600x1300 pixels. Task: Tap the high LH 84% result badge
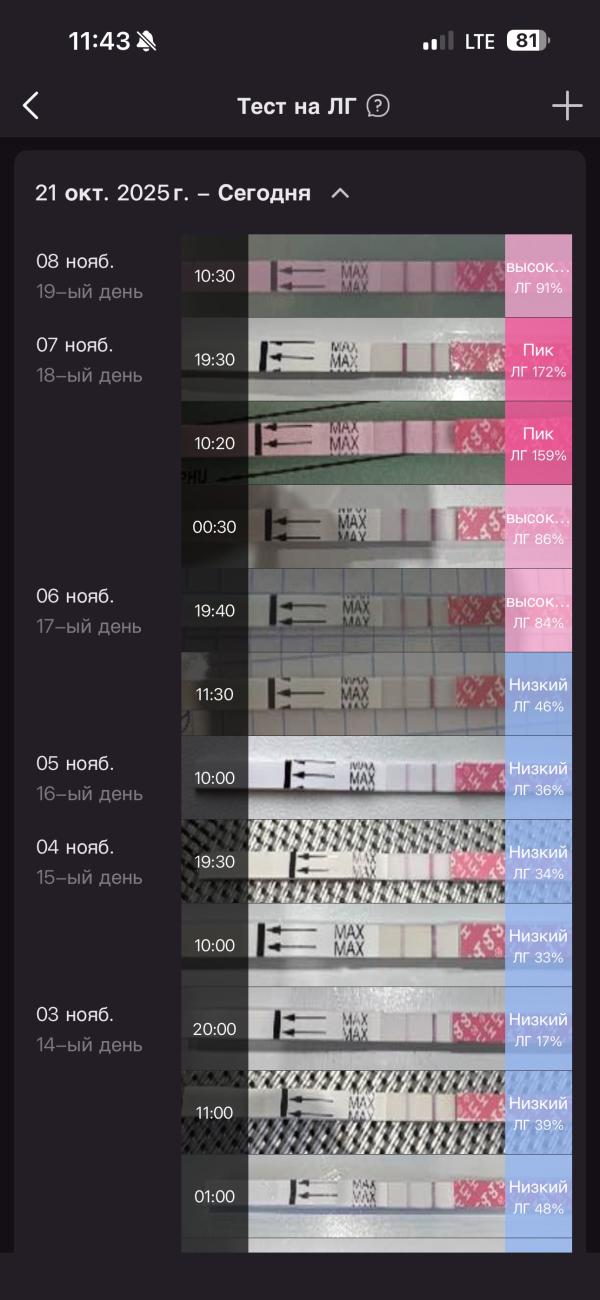pos(538,611)
